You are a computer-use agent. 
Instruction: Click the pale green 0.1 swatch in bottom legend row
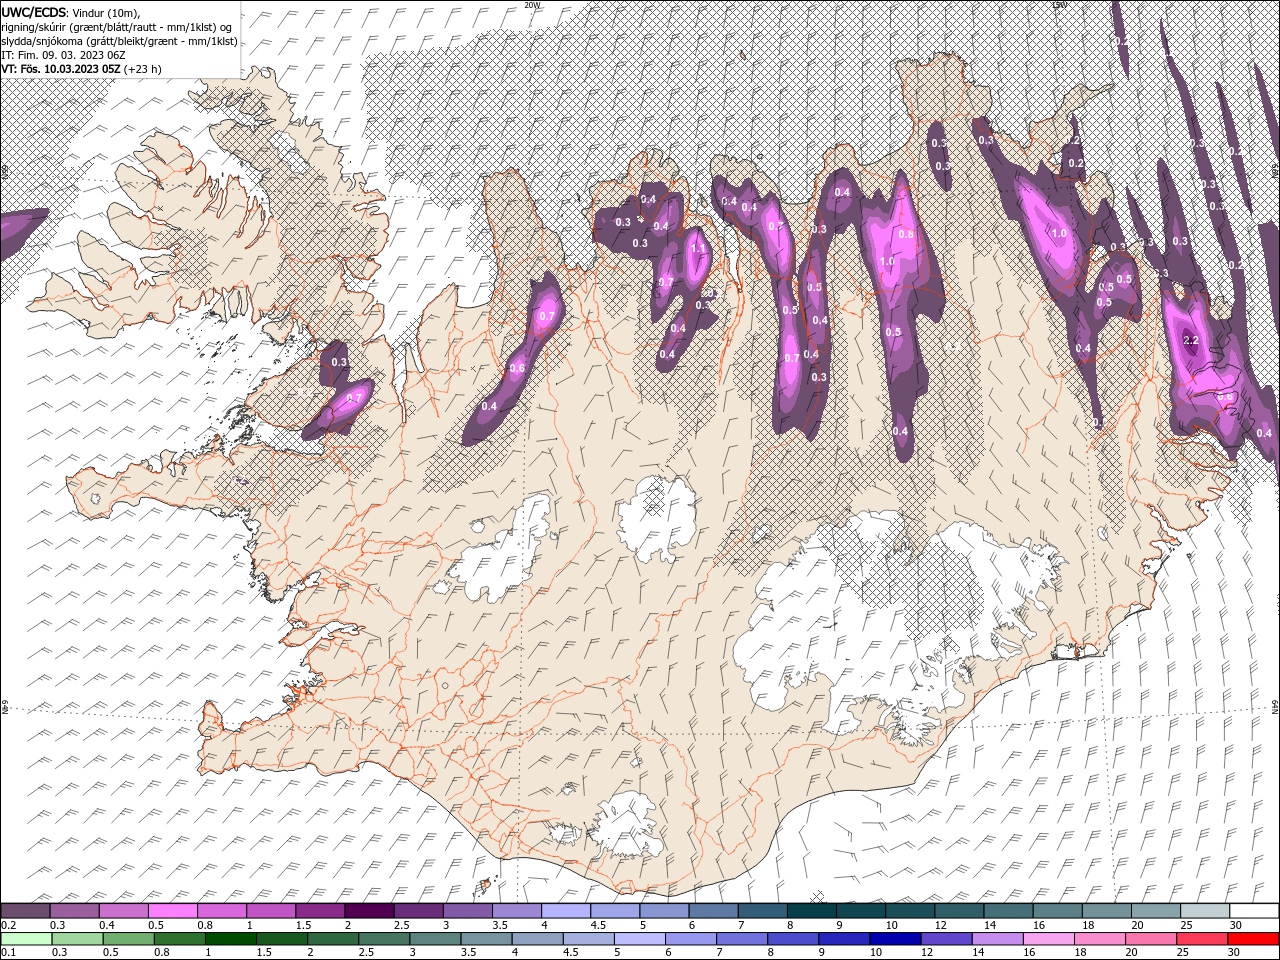(26, 939)
